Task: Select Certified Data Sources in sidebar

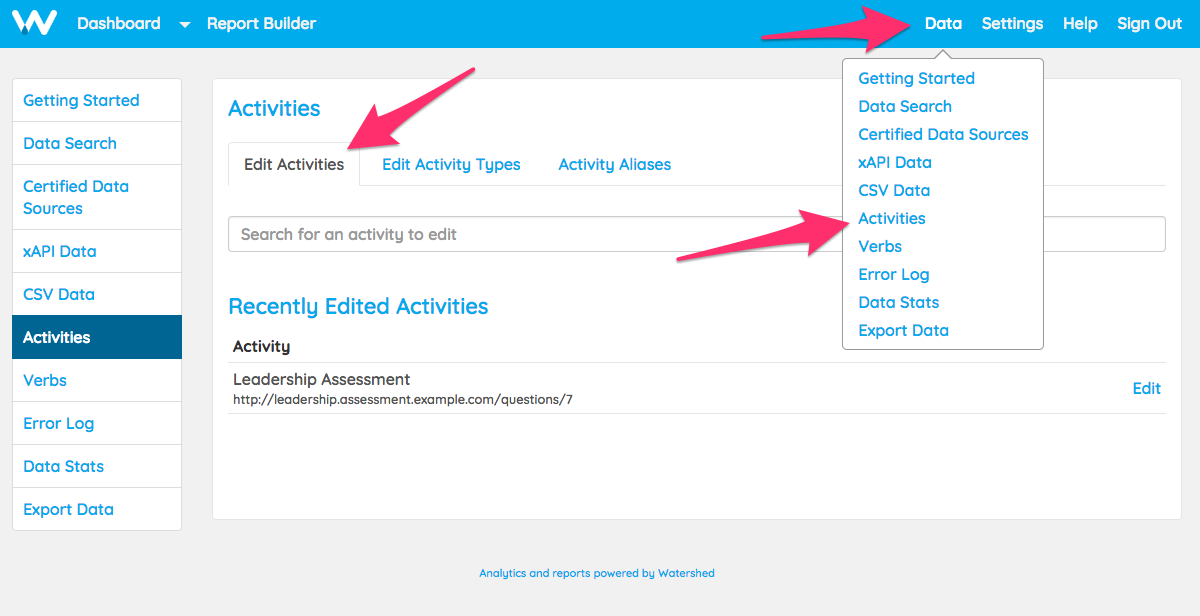Action: pos(97,197)
